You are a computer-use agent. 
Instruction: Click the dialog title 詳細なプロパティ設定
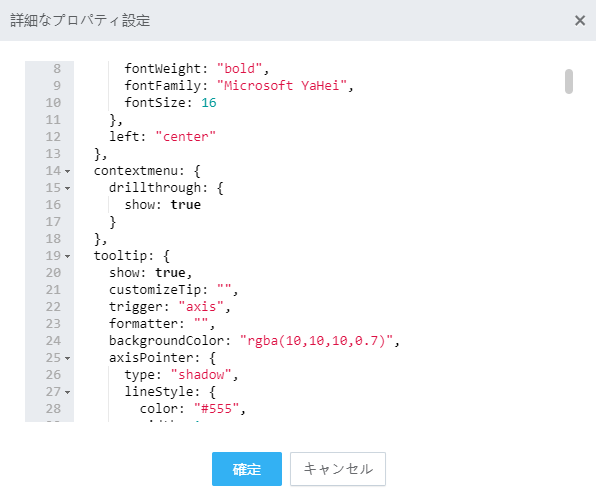(80, 21)
